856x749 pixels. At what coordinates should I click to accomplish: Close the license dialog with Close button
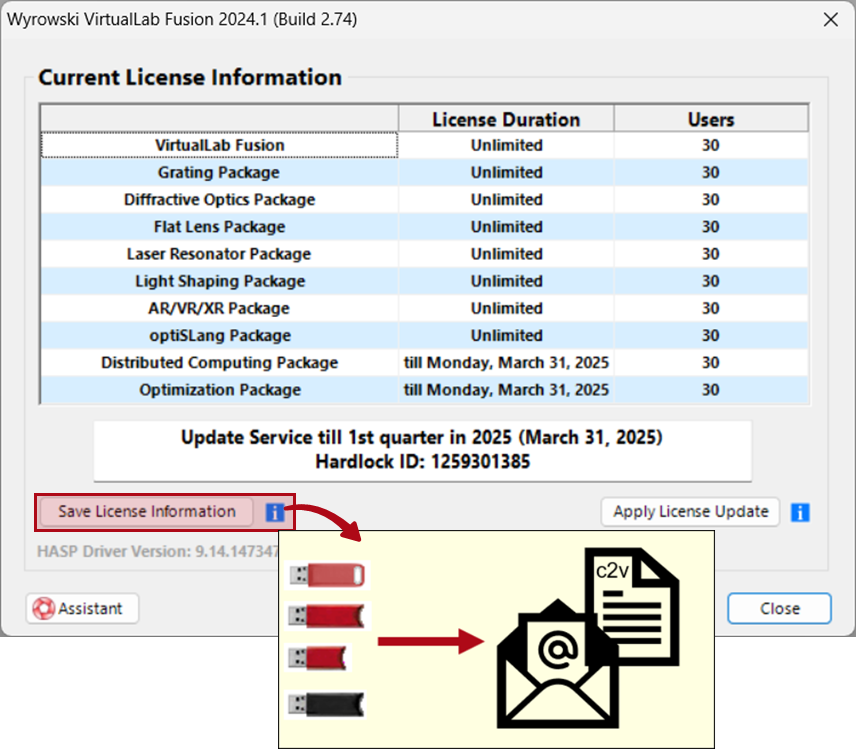(780, 608)
